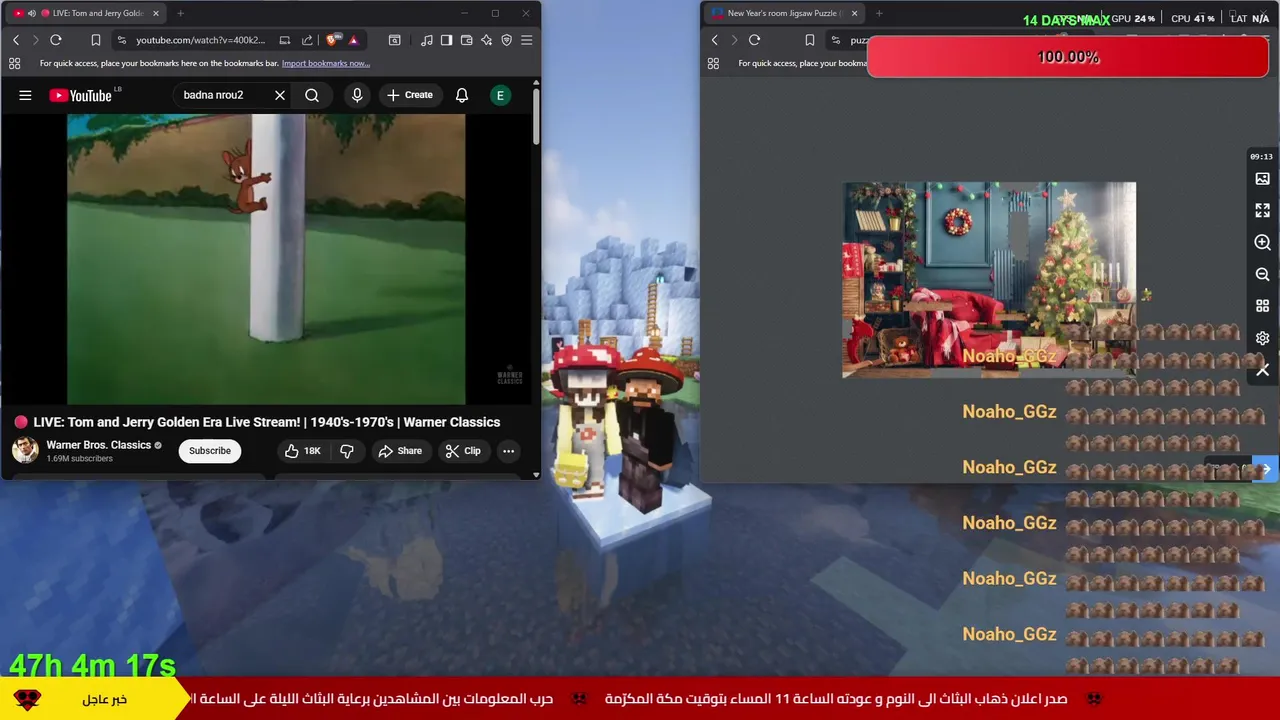This screenshot has width=1280, height=720.
Task: Open new tab in puzzle window
Action: pyautogui.click(x=878, y=13)
